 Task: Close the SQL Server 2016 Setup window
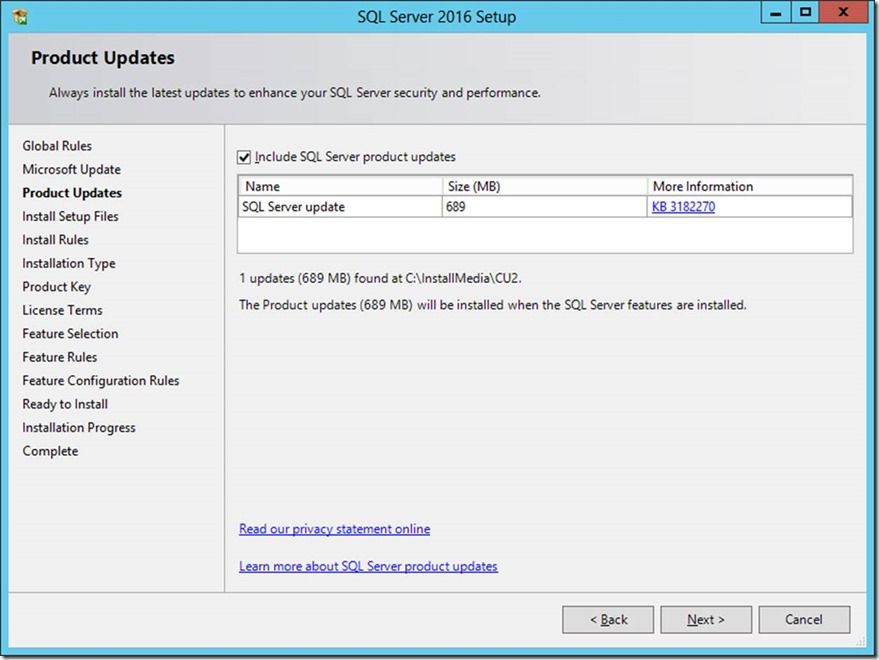[x=843, y=13]
